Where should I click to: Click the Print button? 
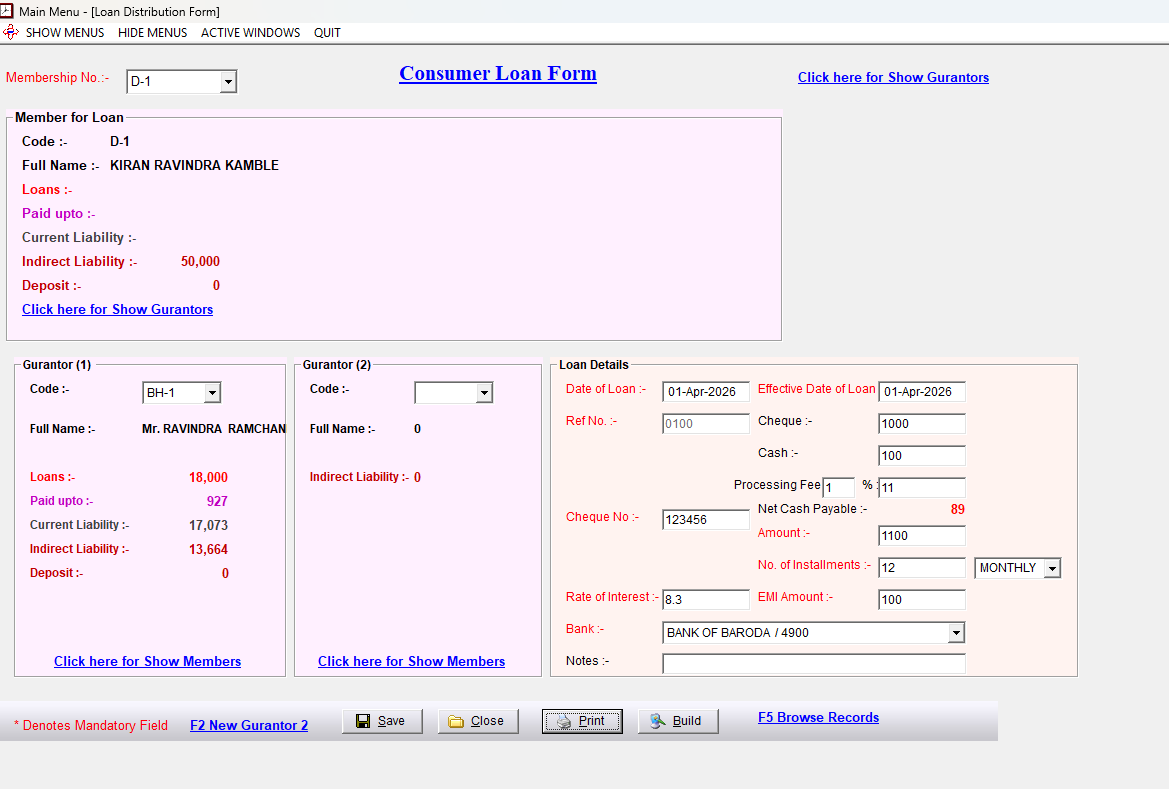[x=582, y=721]
